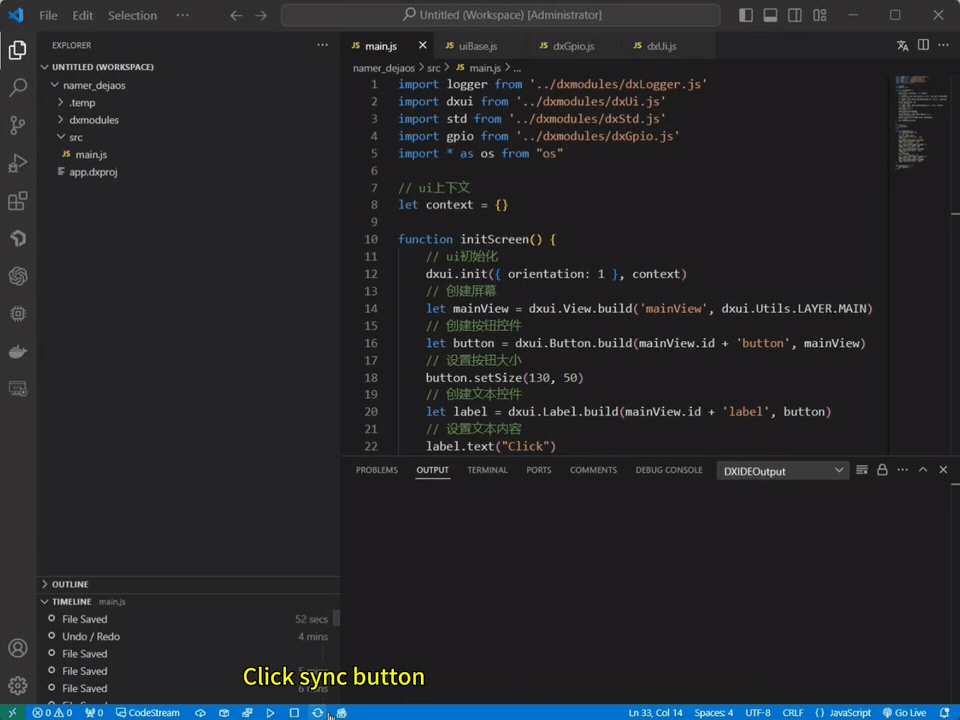Toggle the bottom panel visibility
Screen dimensions: 960x720
770,15
